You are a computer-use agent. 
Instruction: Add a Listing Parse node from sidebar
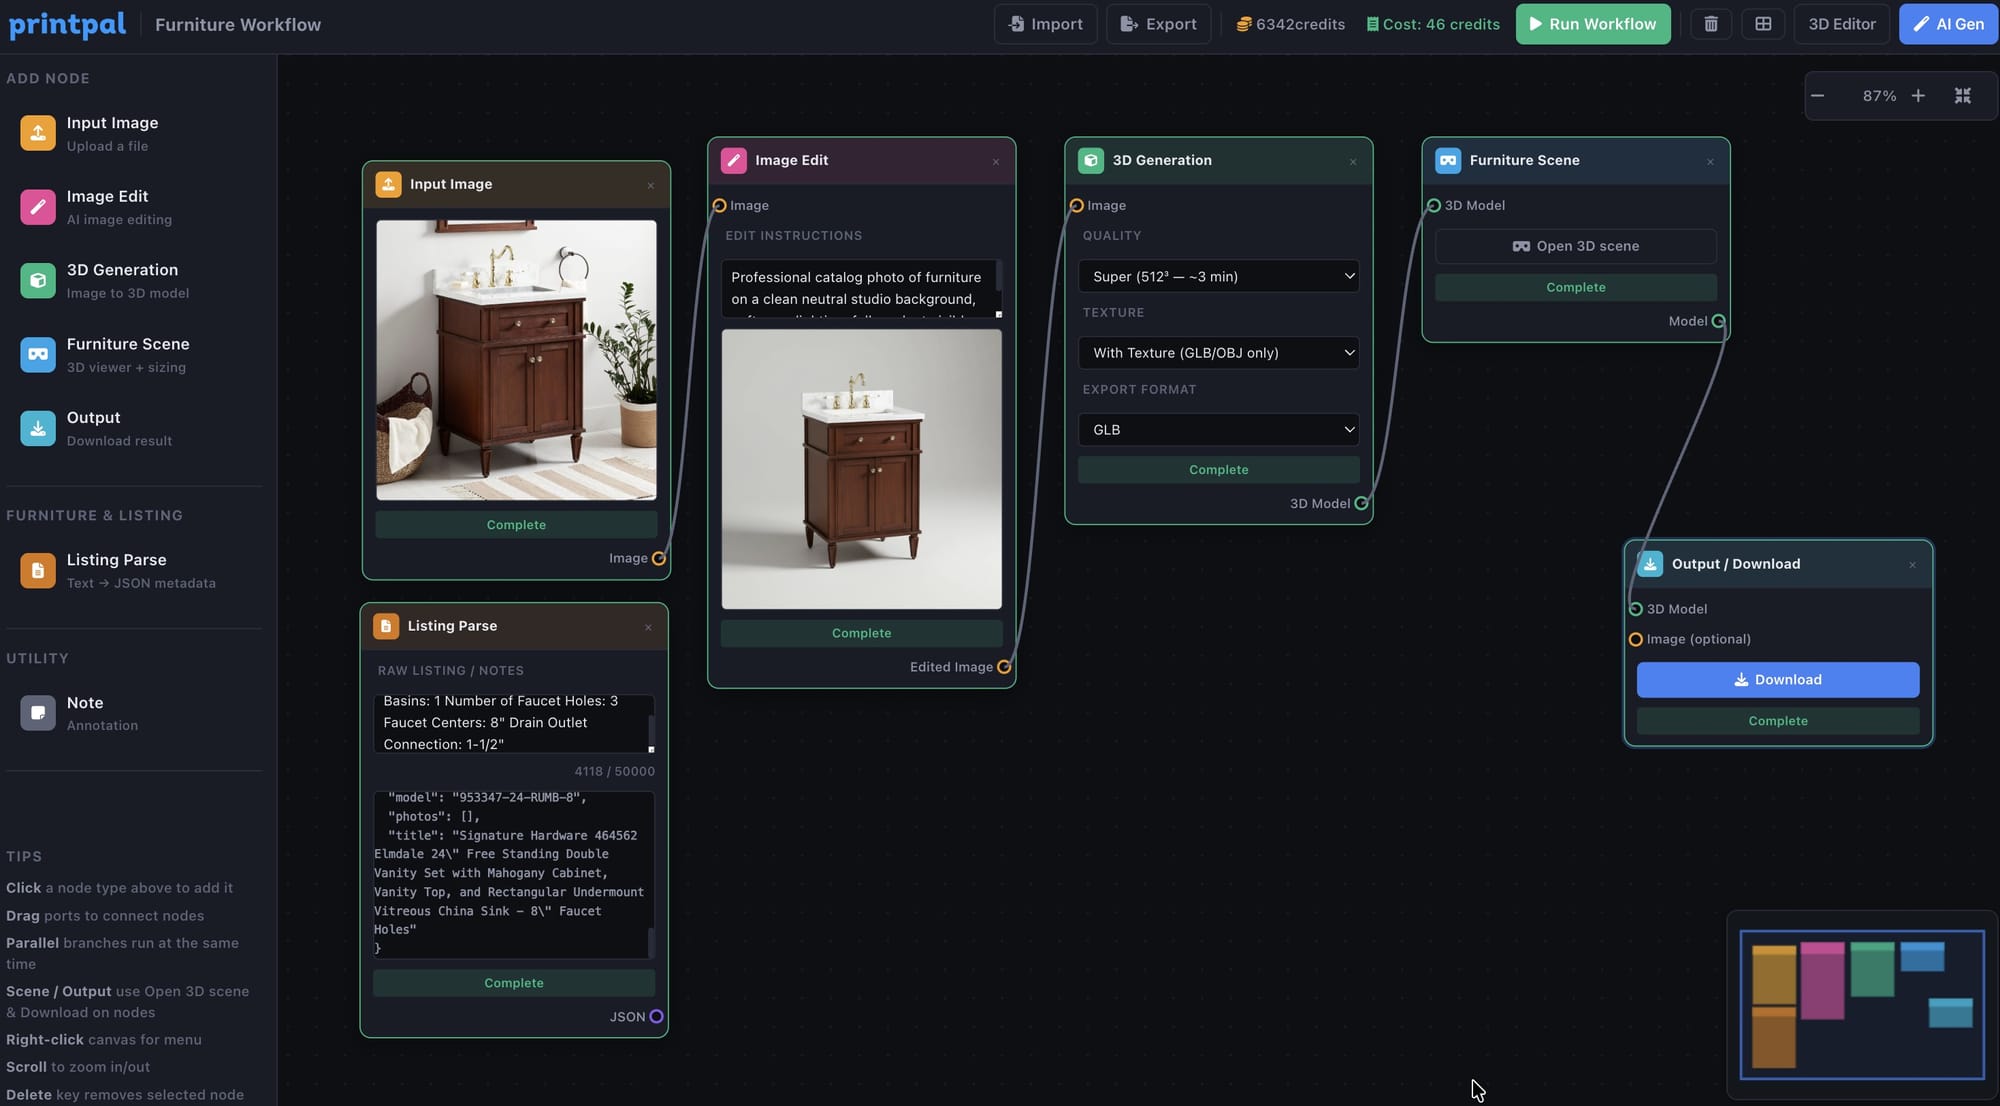click(x=116, y=570)
